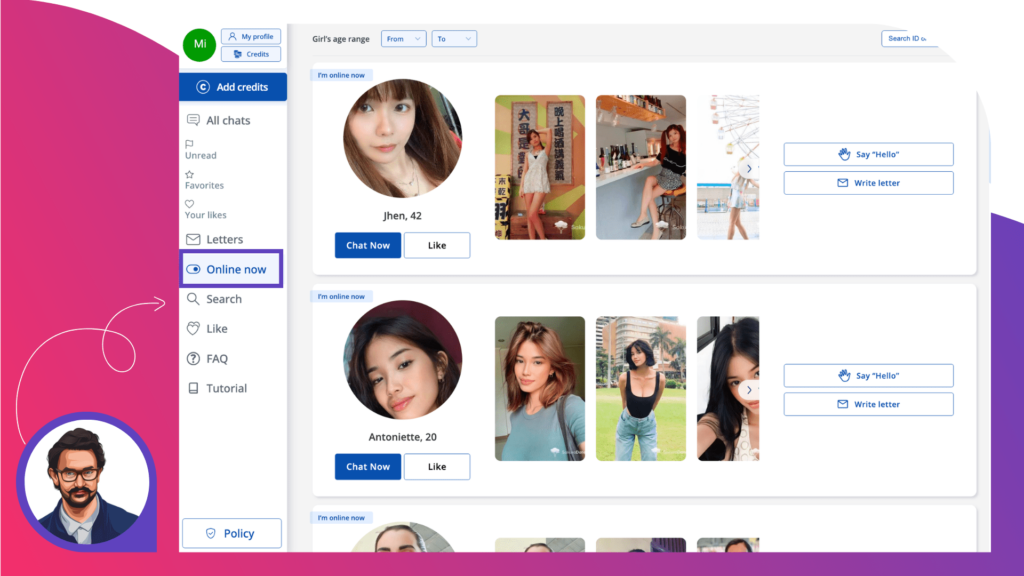
Task: Toggle the Online now switch
Action: click(x=193, y=269)
